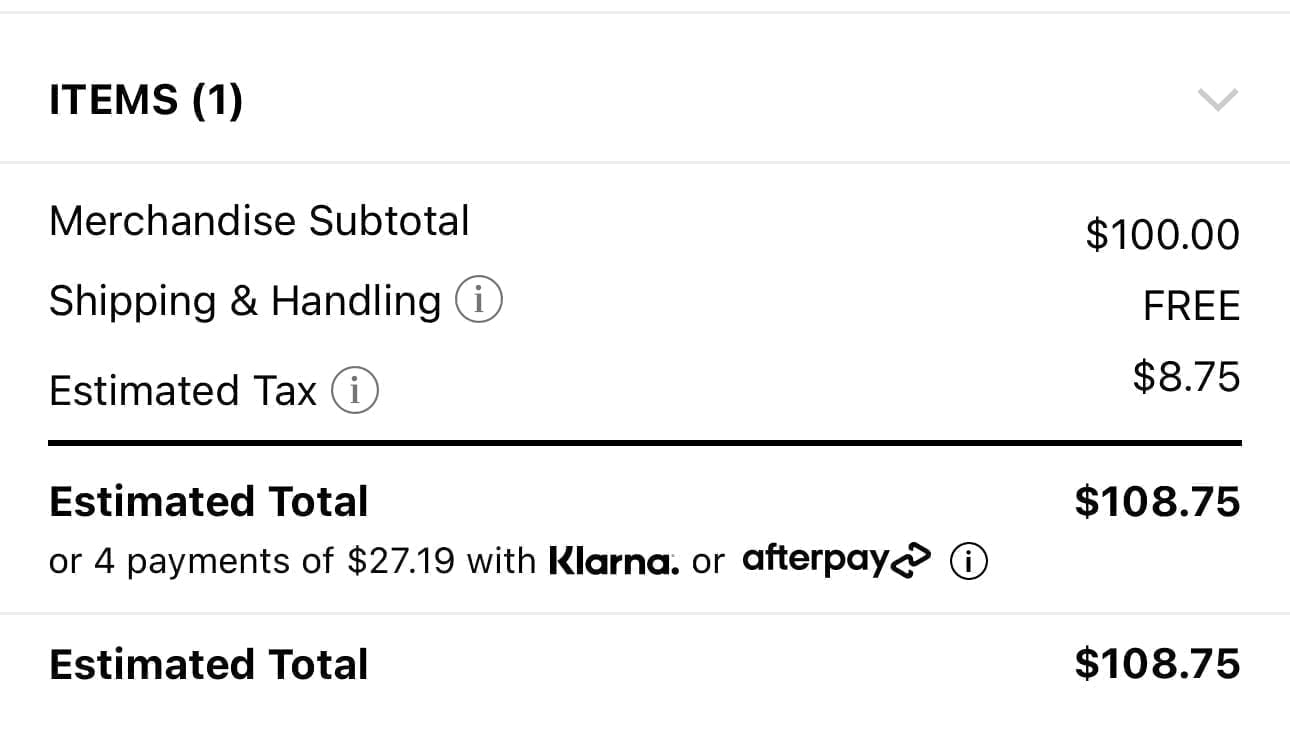Tap the bottom Estimated Total label
Image resolution: width=1290 pixels, height=739 pixels.
(x=209, y=664)
